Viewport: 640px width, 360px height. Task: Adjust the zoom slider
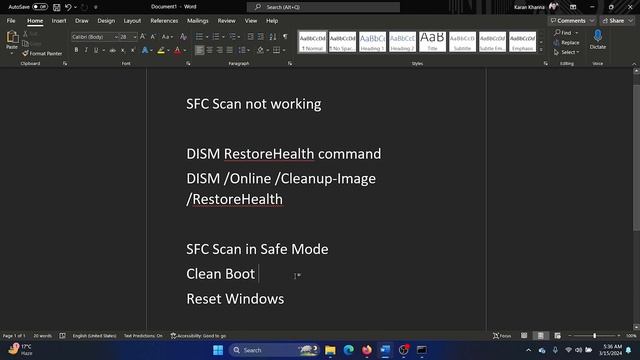(x=594, y=336)
